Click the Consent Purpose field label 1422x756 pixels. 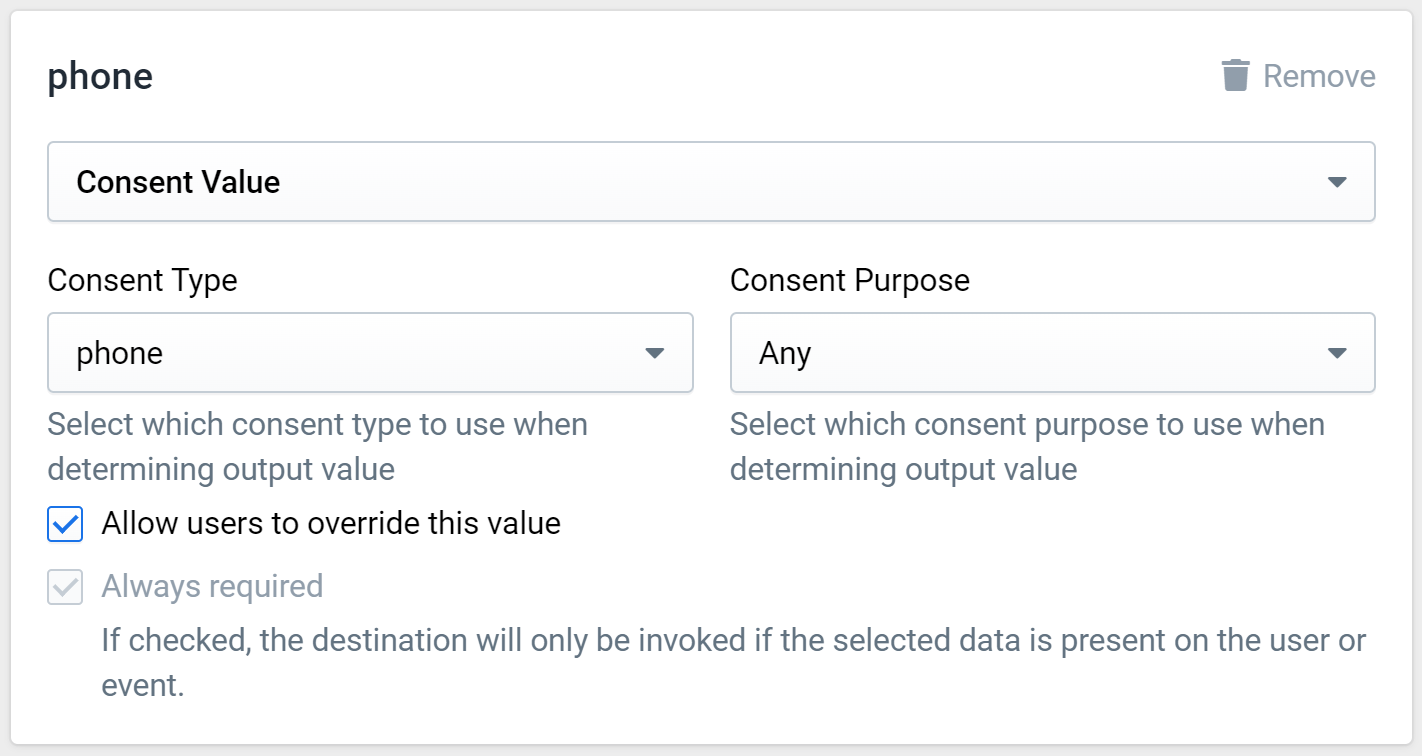(x=850, y=280)
